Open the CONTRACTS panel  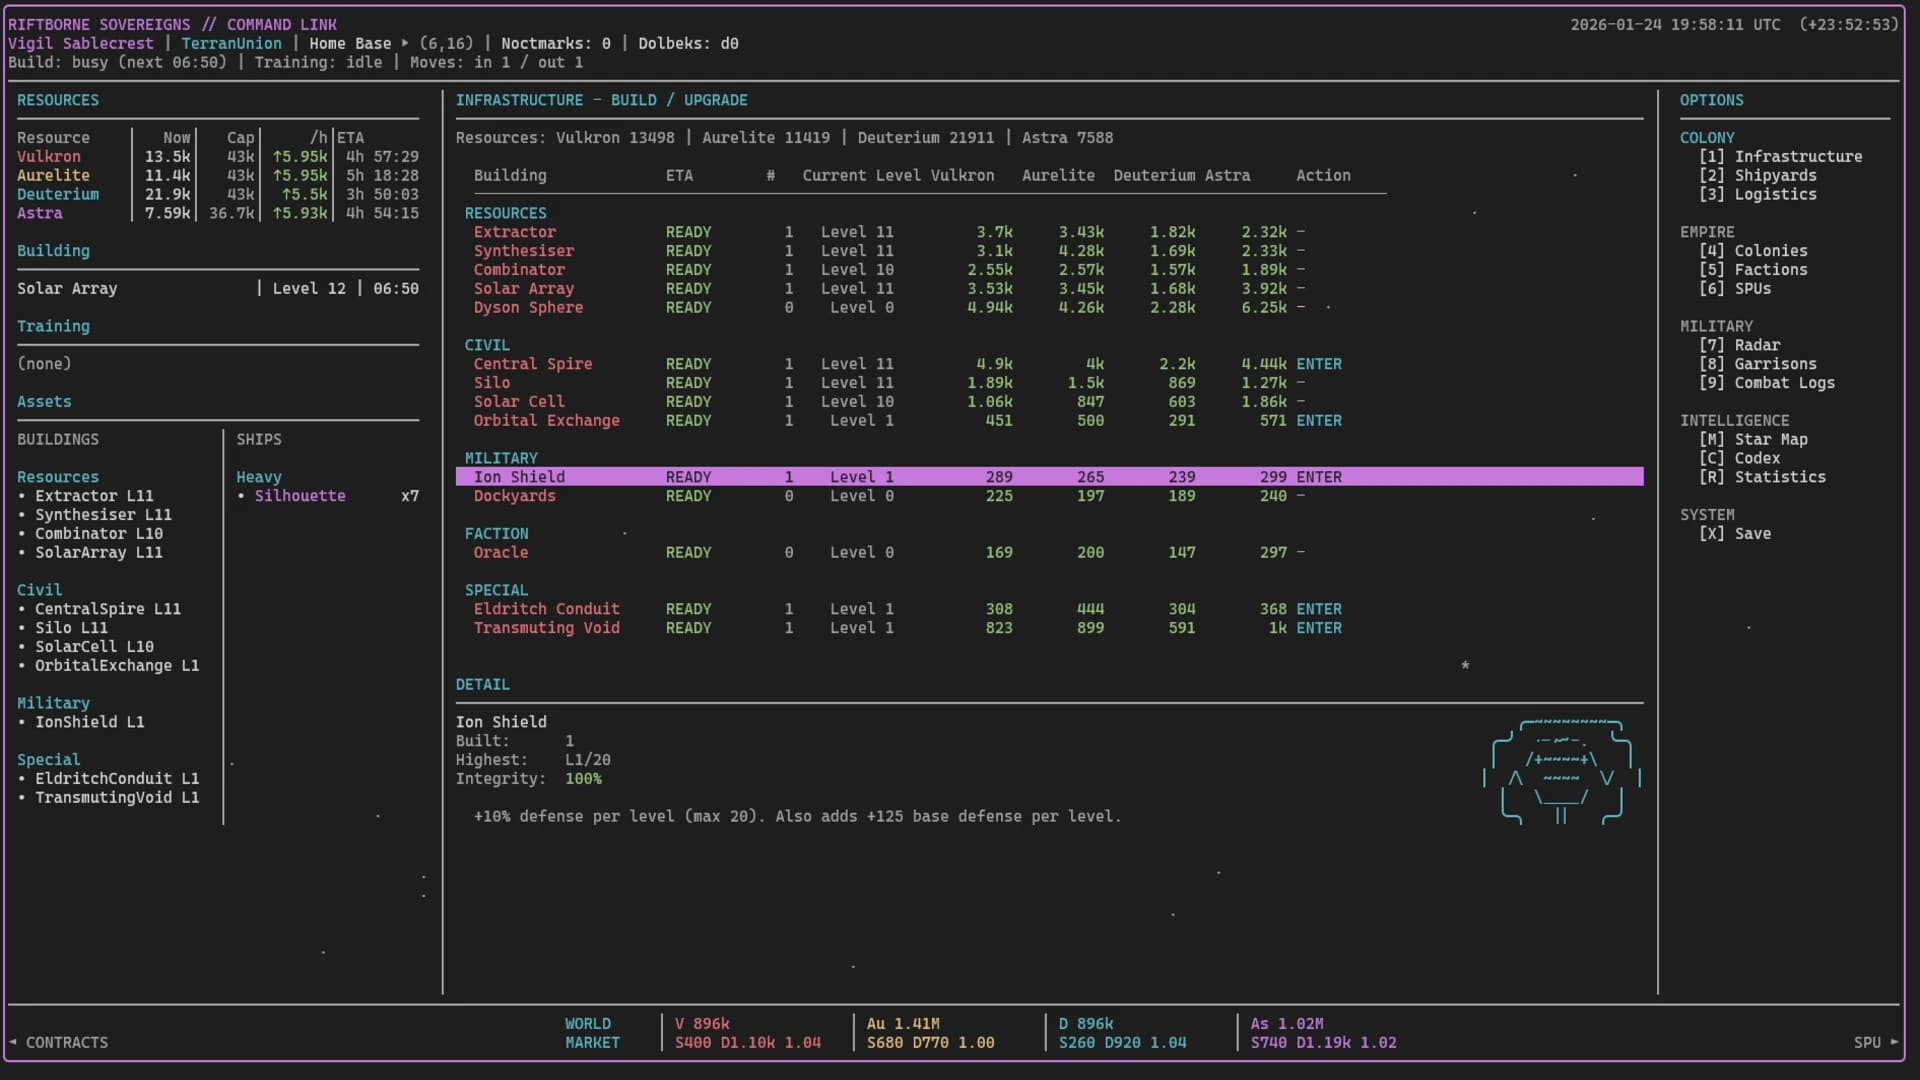68,1042
